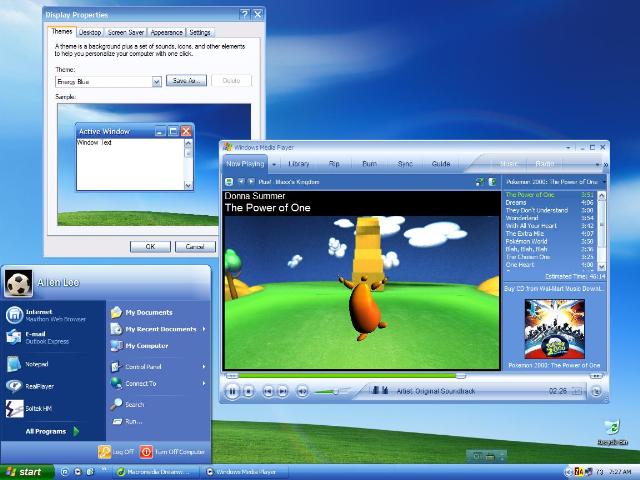Switch to the Rip tab
640x480 pixels.
point(334,164)
